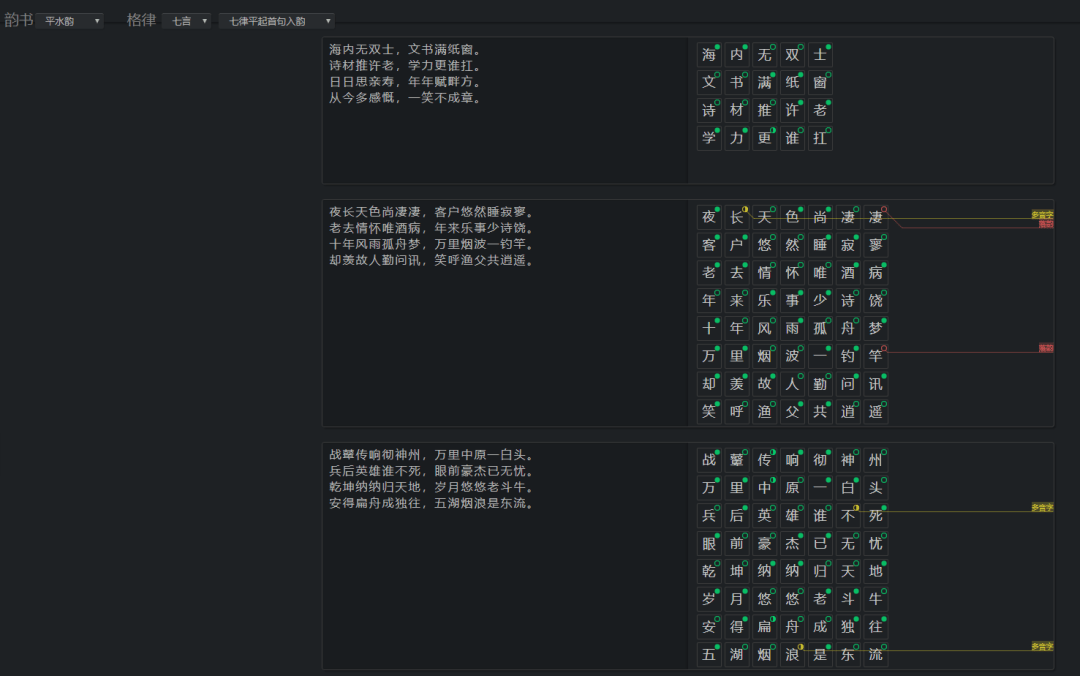Click the 多音字 tag beside 五湖烟浪 row
The image size is (1080, 676).
point(1042,646)
